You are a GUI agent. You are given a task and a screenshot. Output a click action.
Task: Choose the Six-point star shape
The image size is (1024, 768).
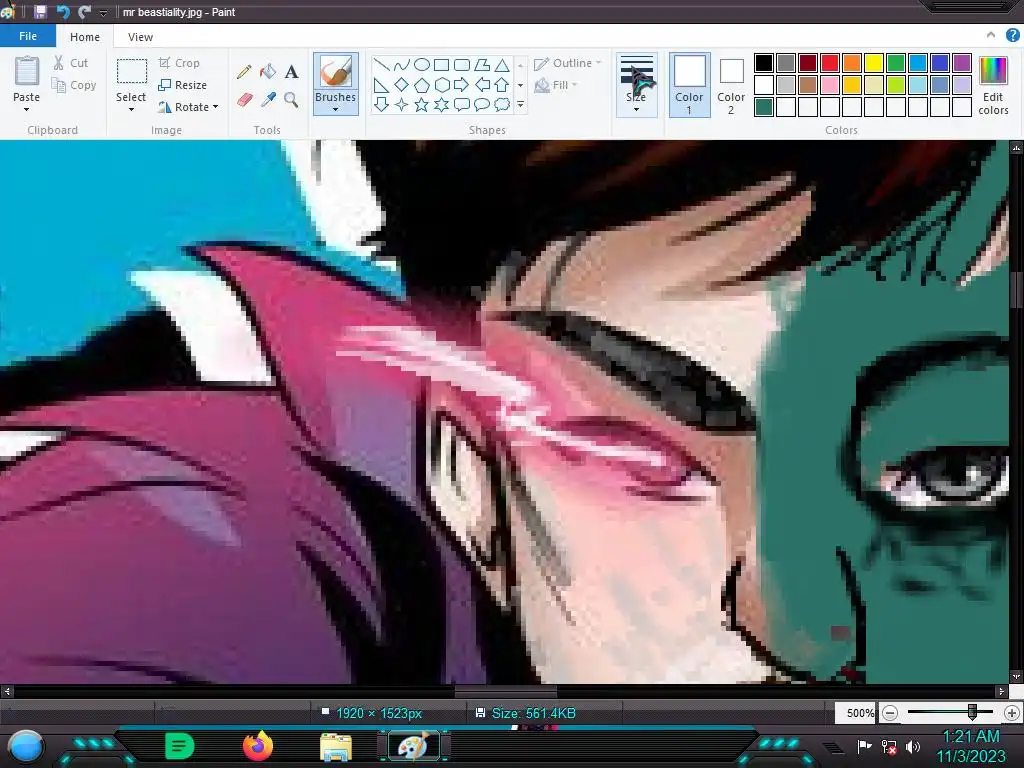[441, 104]
